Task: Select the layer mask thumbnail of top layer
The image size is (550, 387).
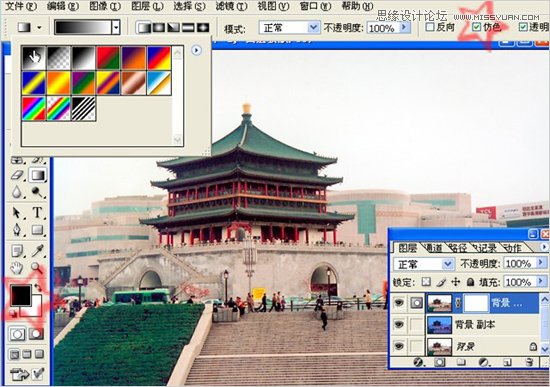Action: click(476, 303)
